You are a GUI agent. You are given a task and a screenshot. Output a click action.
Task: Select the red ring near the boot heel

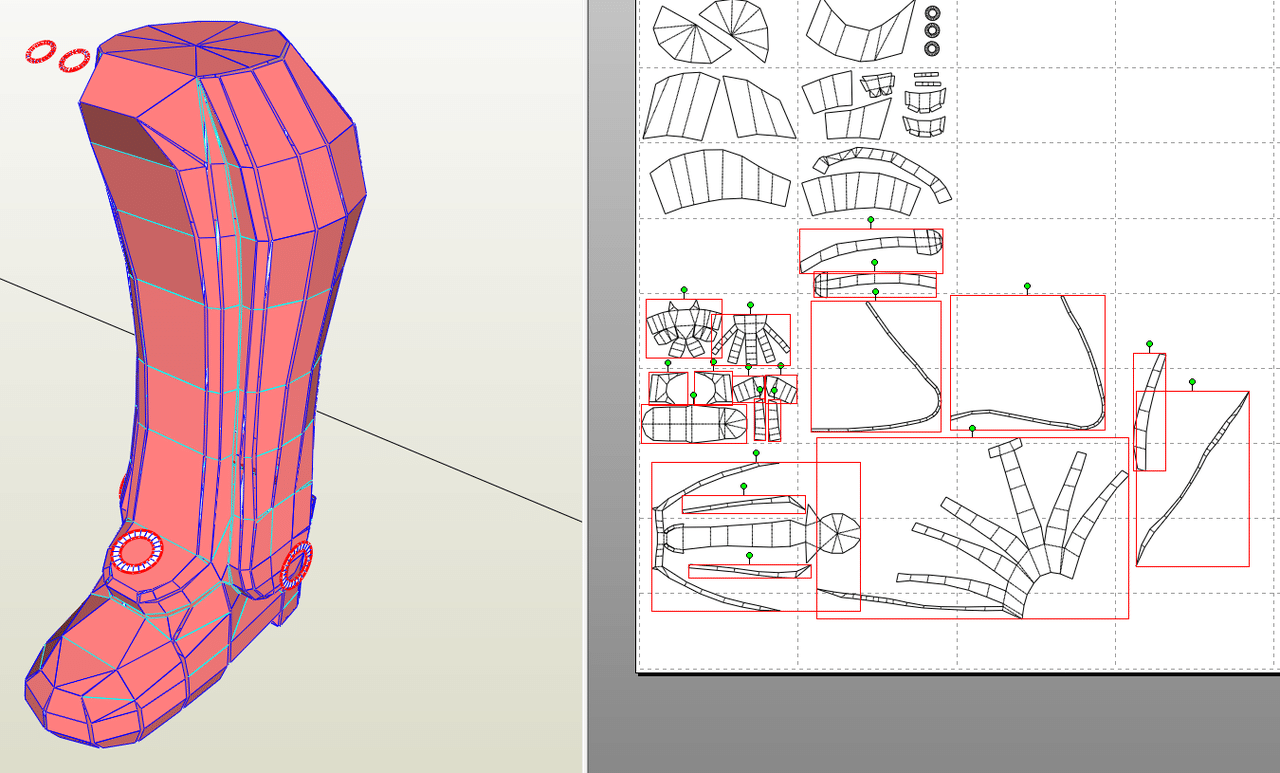click(297, 565)
